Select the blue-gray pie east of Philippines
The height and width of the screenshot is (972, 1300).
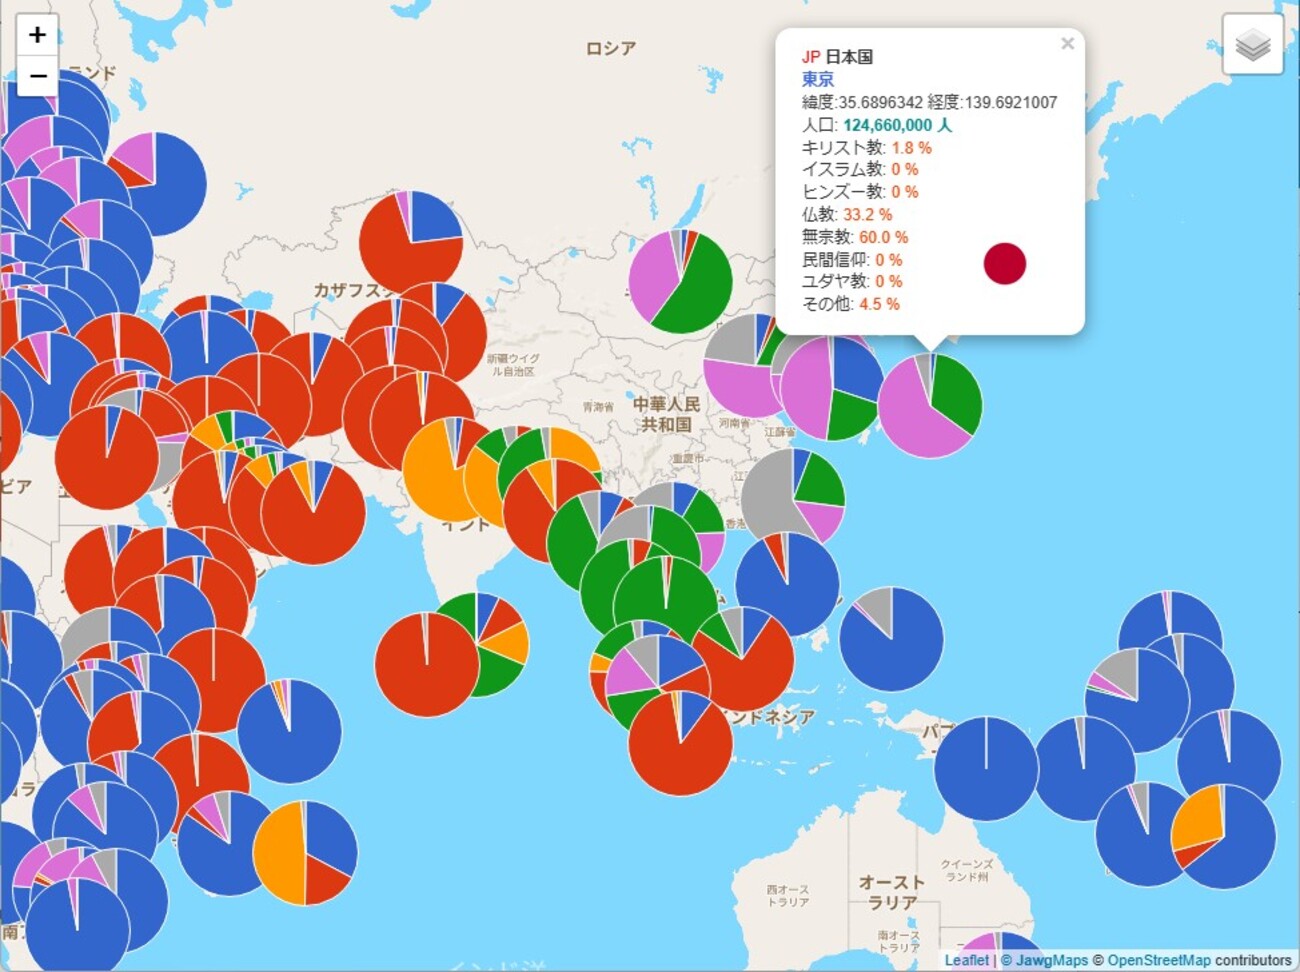pos(892,639)
